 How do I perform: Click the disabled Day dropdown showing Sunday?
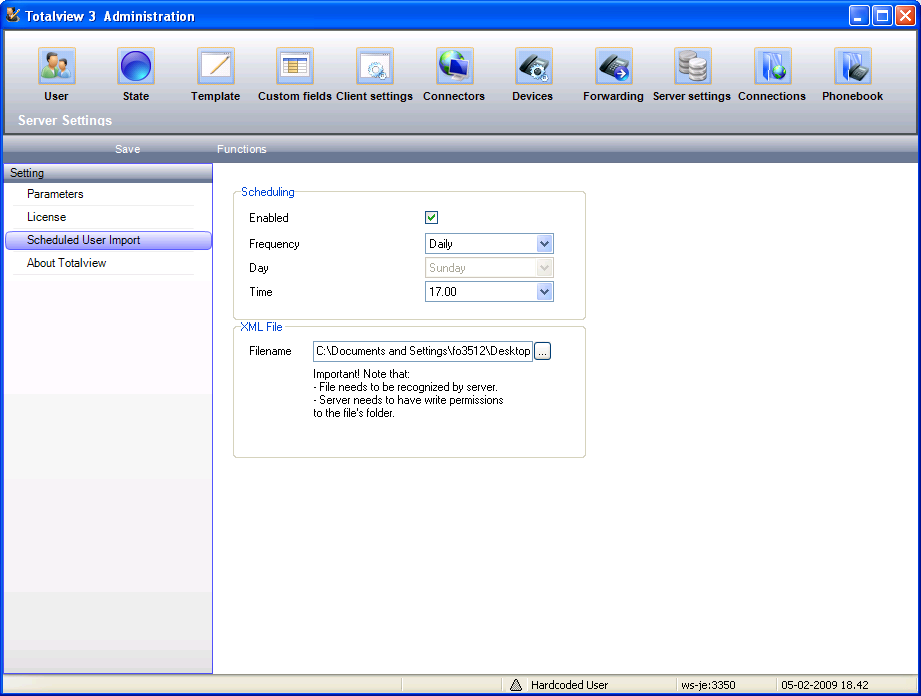(489, 268)
